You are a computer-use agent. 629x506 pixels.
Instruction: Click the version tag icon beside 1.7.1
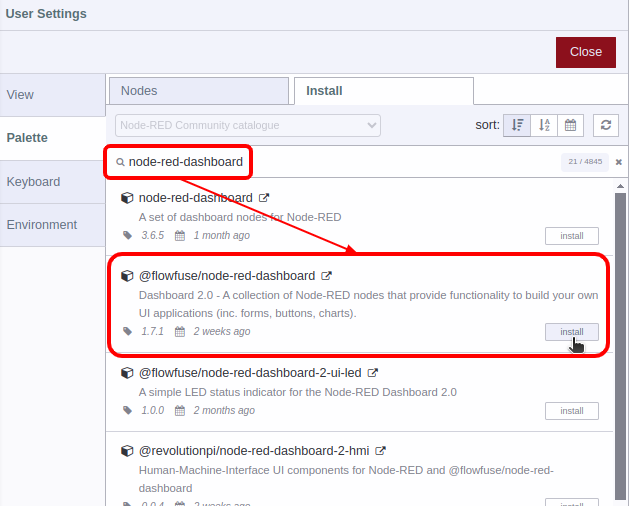(x=127, y=331)
